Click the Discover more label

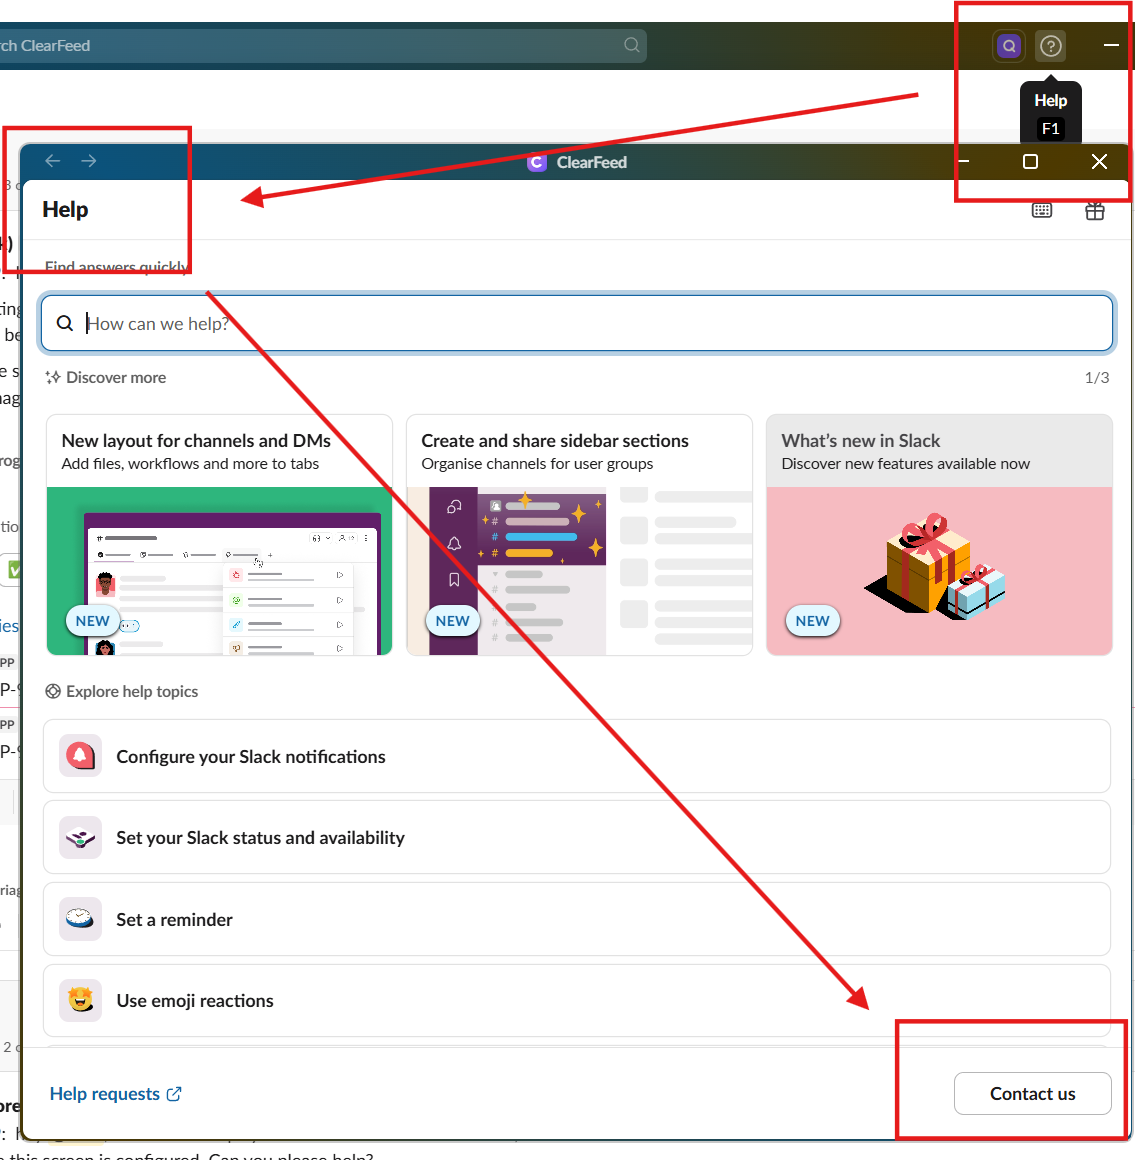point(116,377)
